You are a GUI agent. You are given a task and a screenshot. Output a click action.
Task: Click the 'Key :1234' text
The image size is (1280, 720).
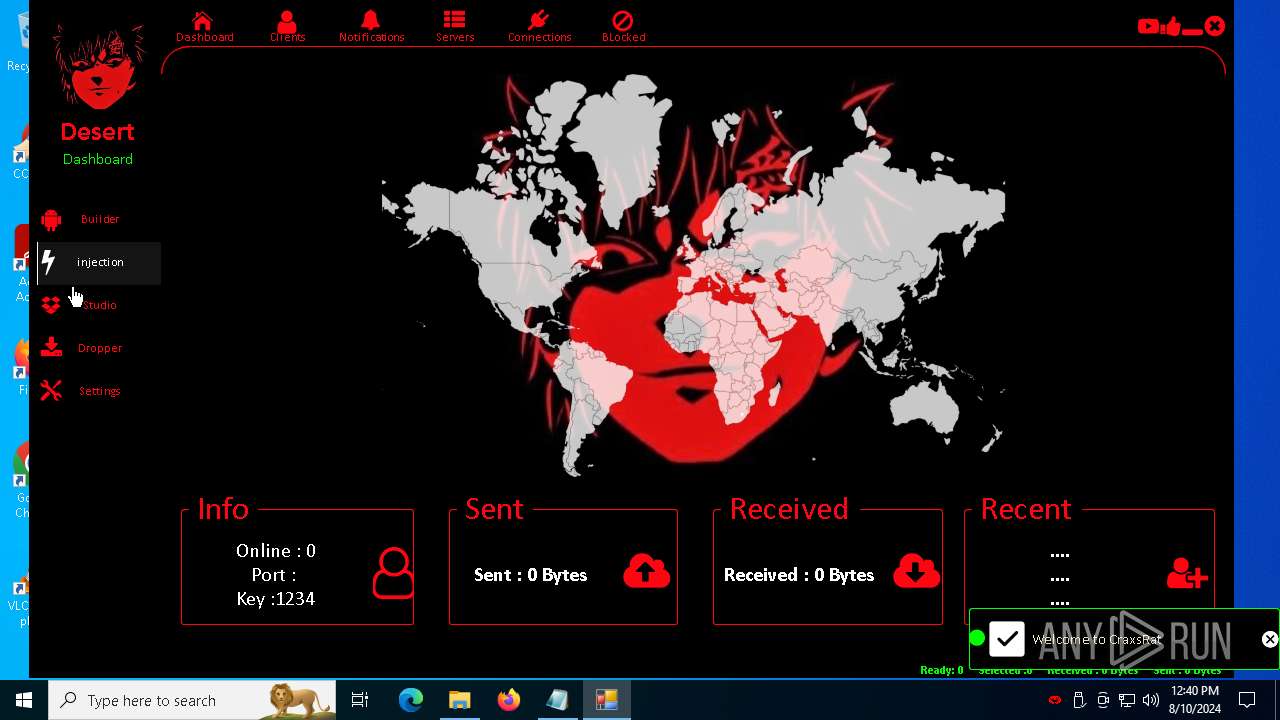275,599
